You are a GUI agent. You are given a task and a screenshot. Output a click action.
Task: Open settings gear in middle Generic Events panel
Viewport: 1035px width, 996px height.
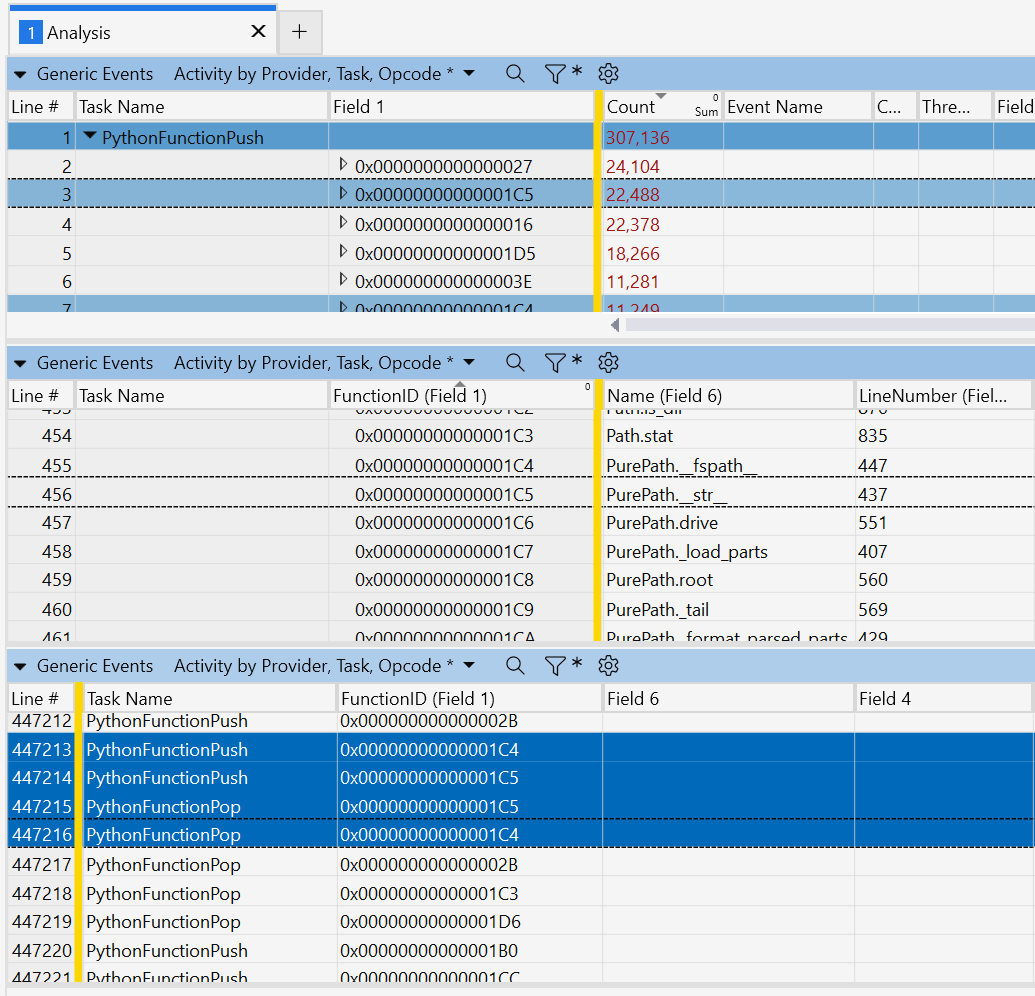pyautogui.click(x=608, y=362)
